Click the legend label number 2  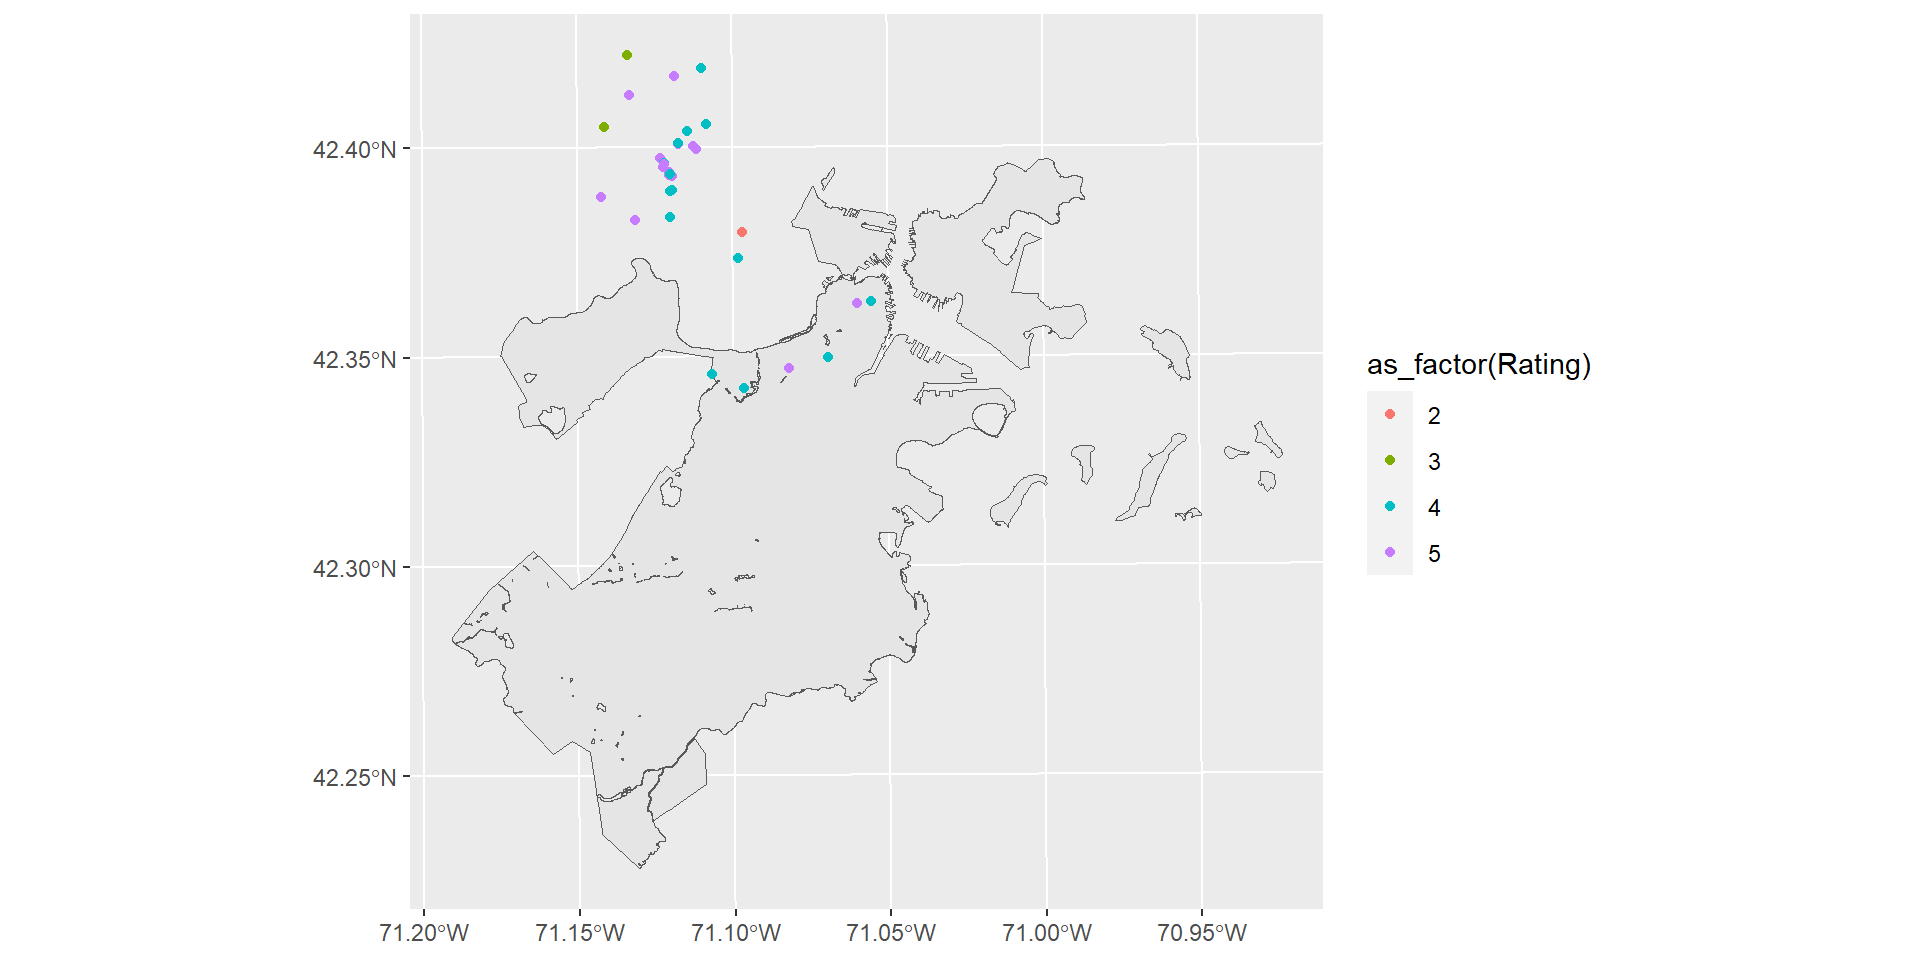pos(1434,416)
